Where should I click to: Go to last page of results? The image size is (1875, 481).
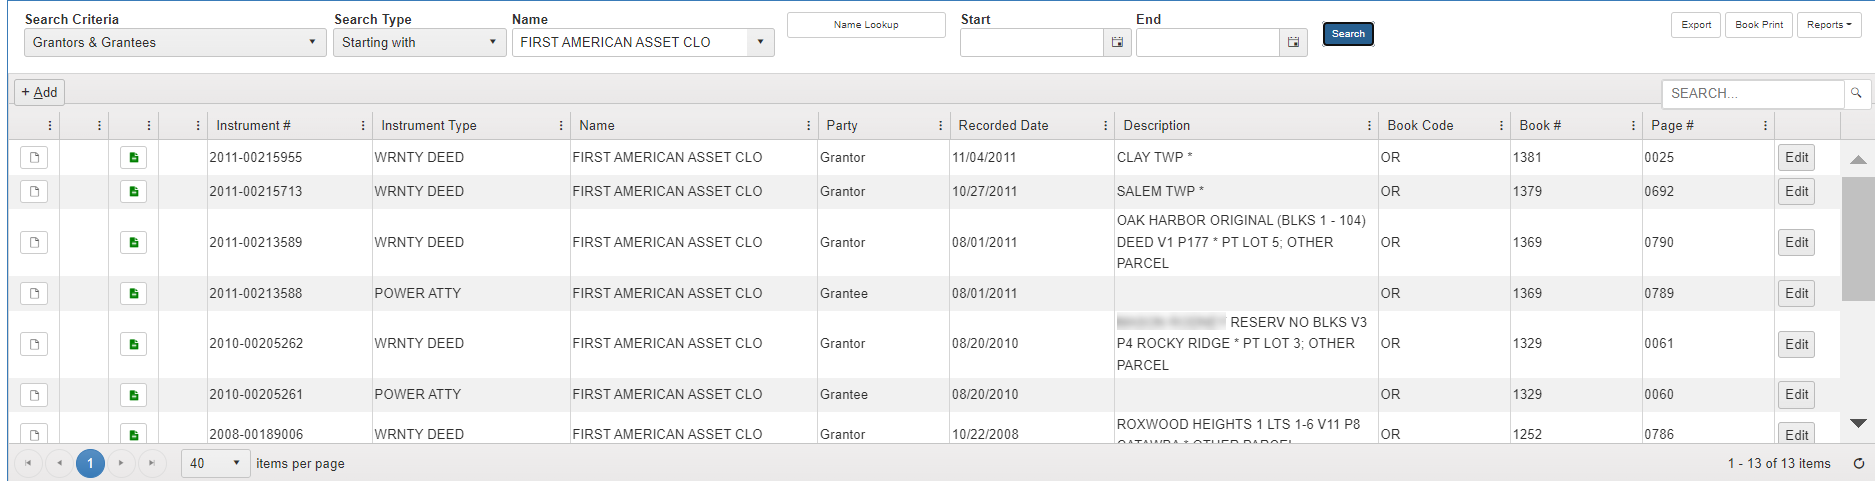152,463
